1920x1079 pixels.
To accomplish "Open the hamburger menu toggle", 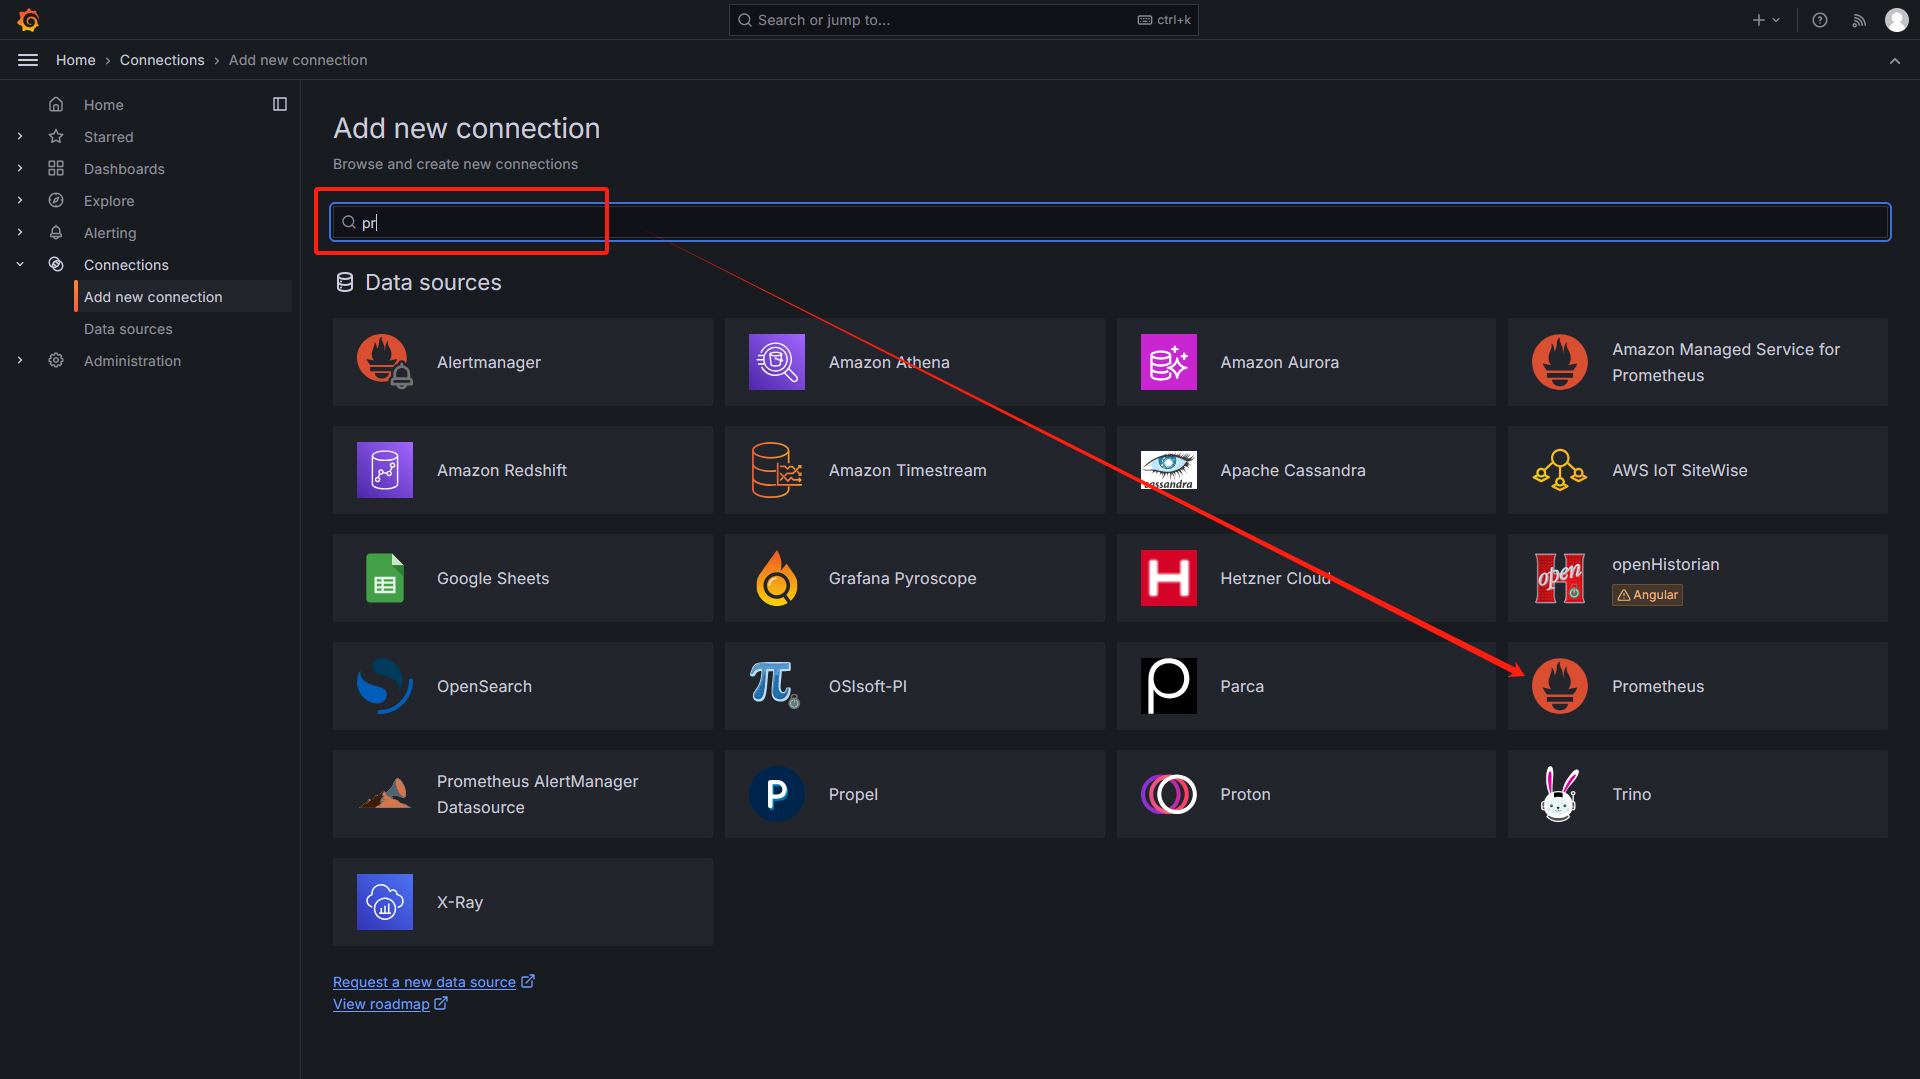I will 28,60.
